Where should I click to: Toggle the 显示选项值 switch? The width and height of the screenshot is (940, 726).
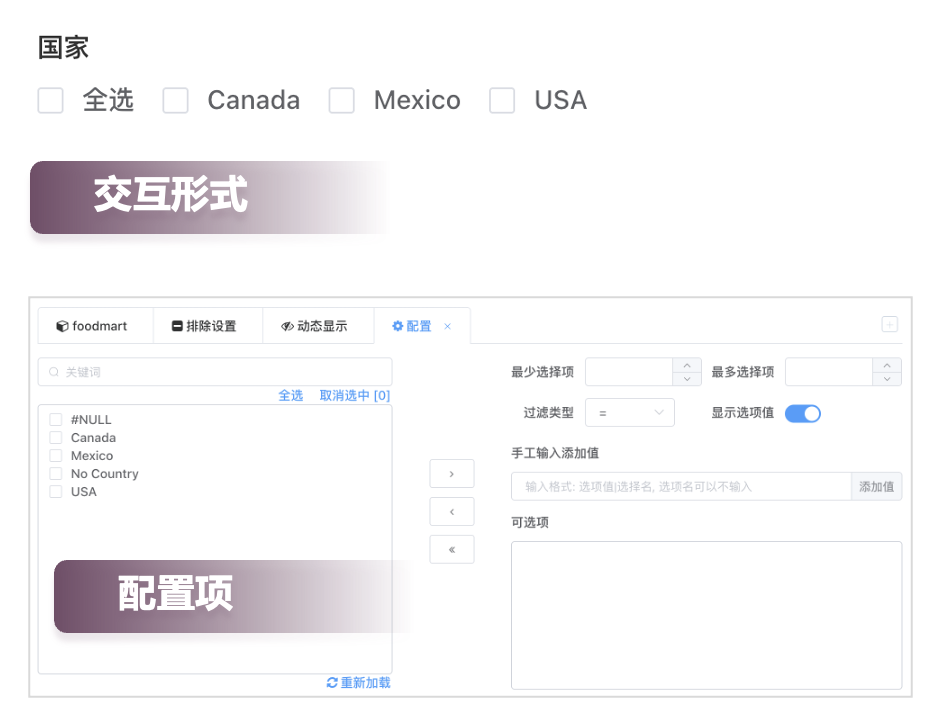[803, 413]
